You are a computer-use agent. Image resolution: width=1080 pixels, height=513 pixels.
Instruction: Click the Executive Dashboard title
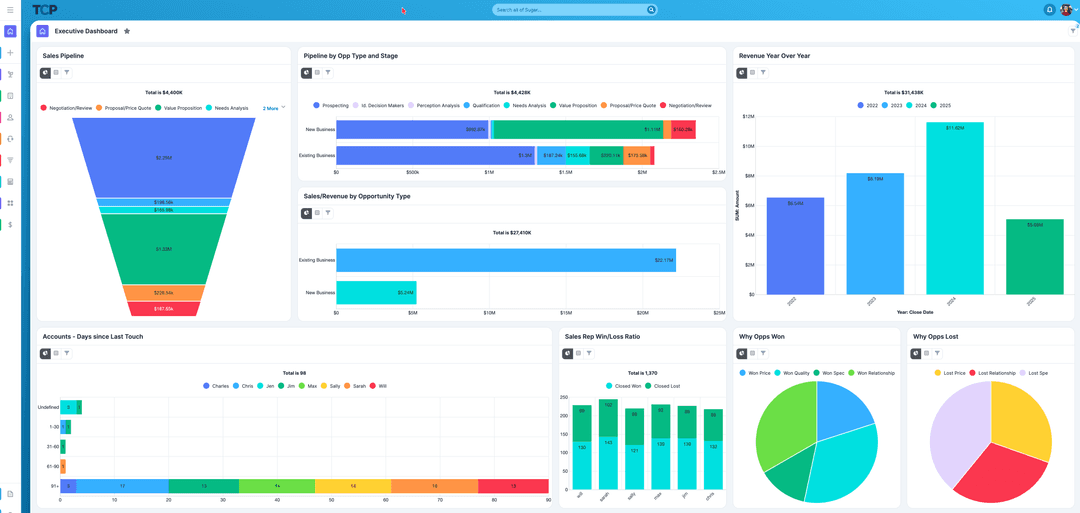(x=86, y=32)
